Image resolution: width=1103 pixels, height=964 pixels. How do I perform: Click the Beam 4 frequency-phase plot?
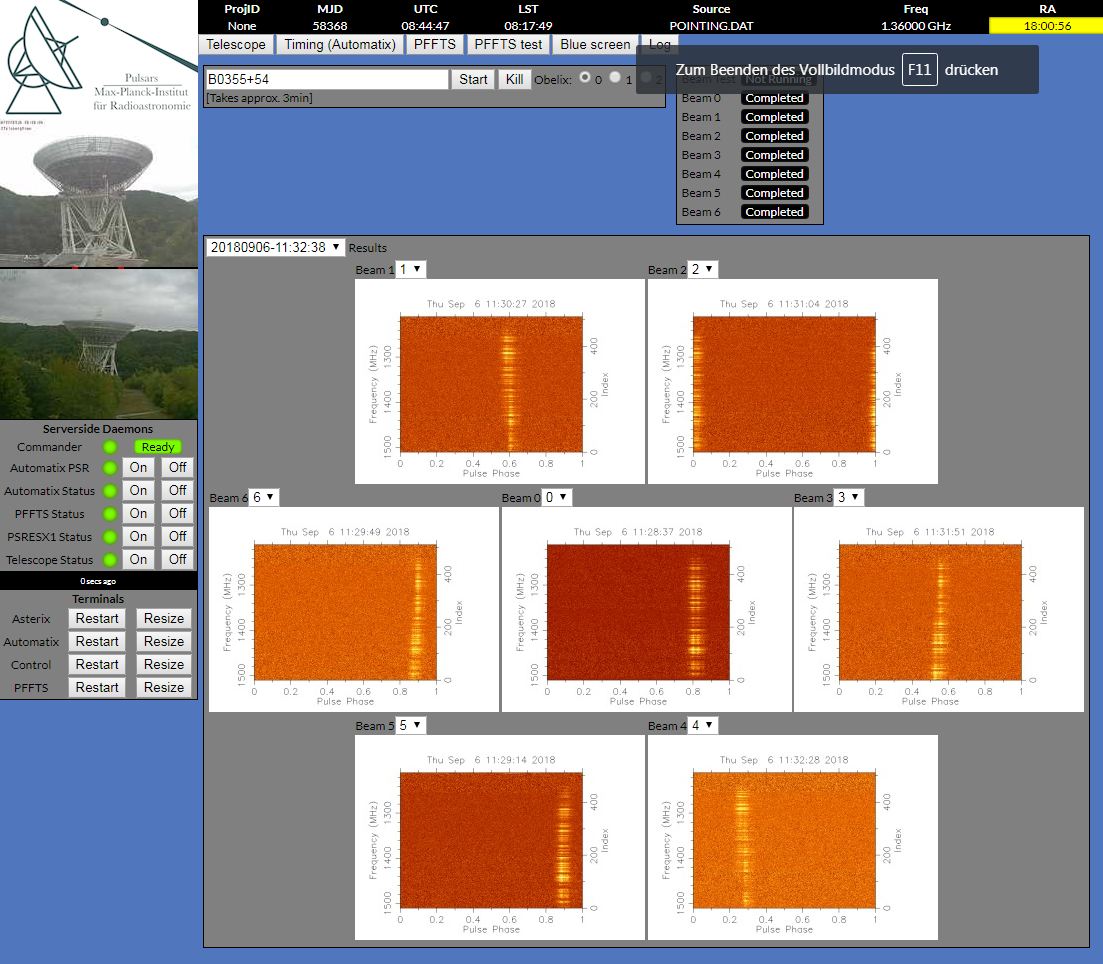(x=792, y=837)
